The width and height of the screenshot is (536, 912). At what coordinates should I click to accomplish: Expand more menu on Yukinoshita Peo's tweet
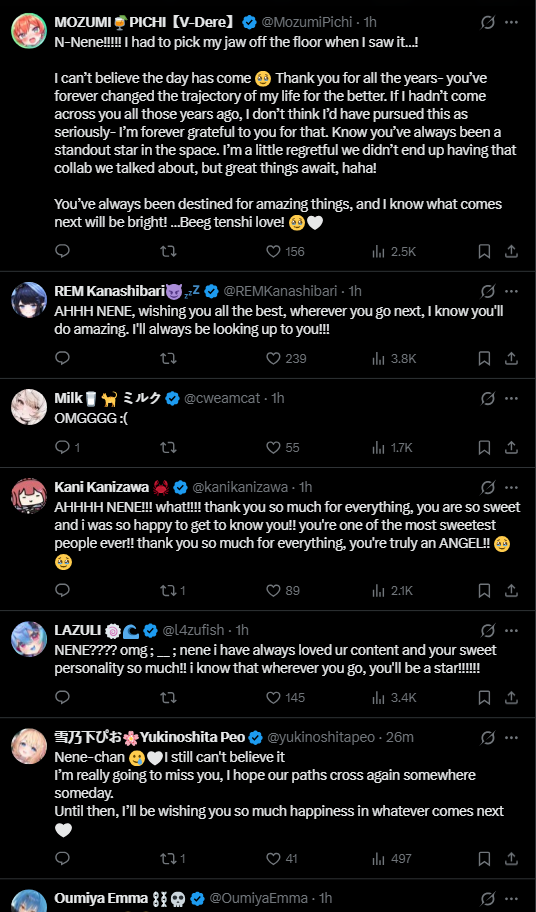[512, 738]
